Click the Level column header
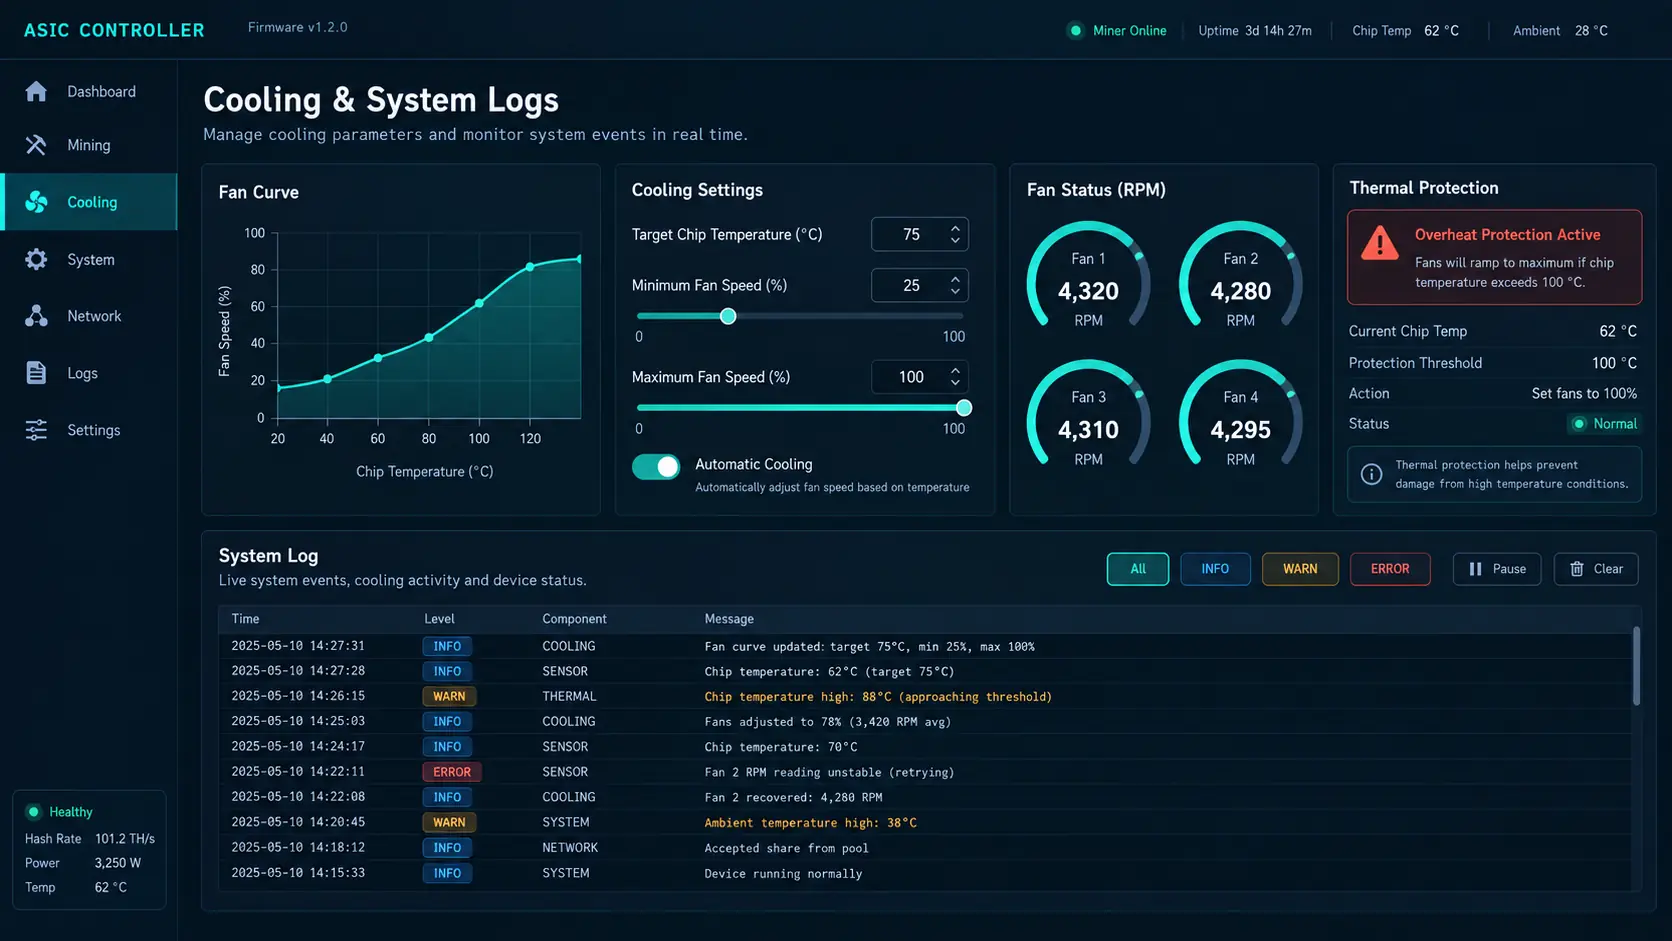 (x=439, y=619)
